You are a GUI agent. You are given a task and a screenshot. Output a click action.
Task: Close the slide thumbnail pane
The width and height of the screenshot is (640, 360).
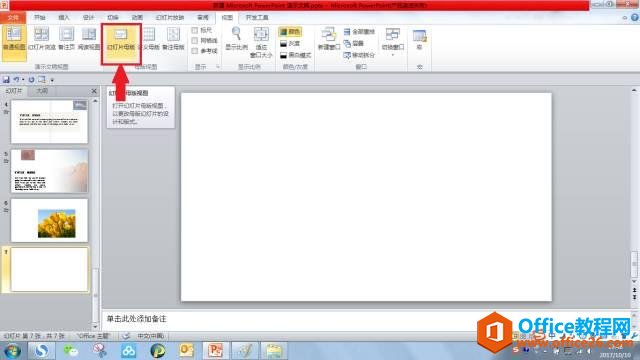point(94,91)
